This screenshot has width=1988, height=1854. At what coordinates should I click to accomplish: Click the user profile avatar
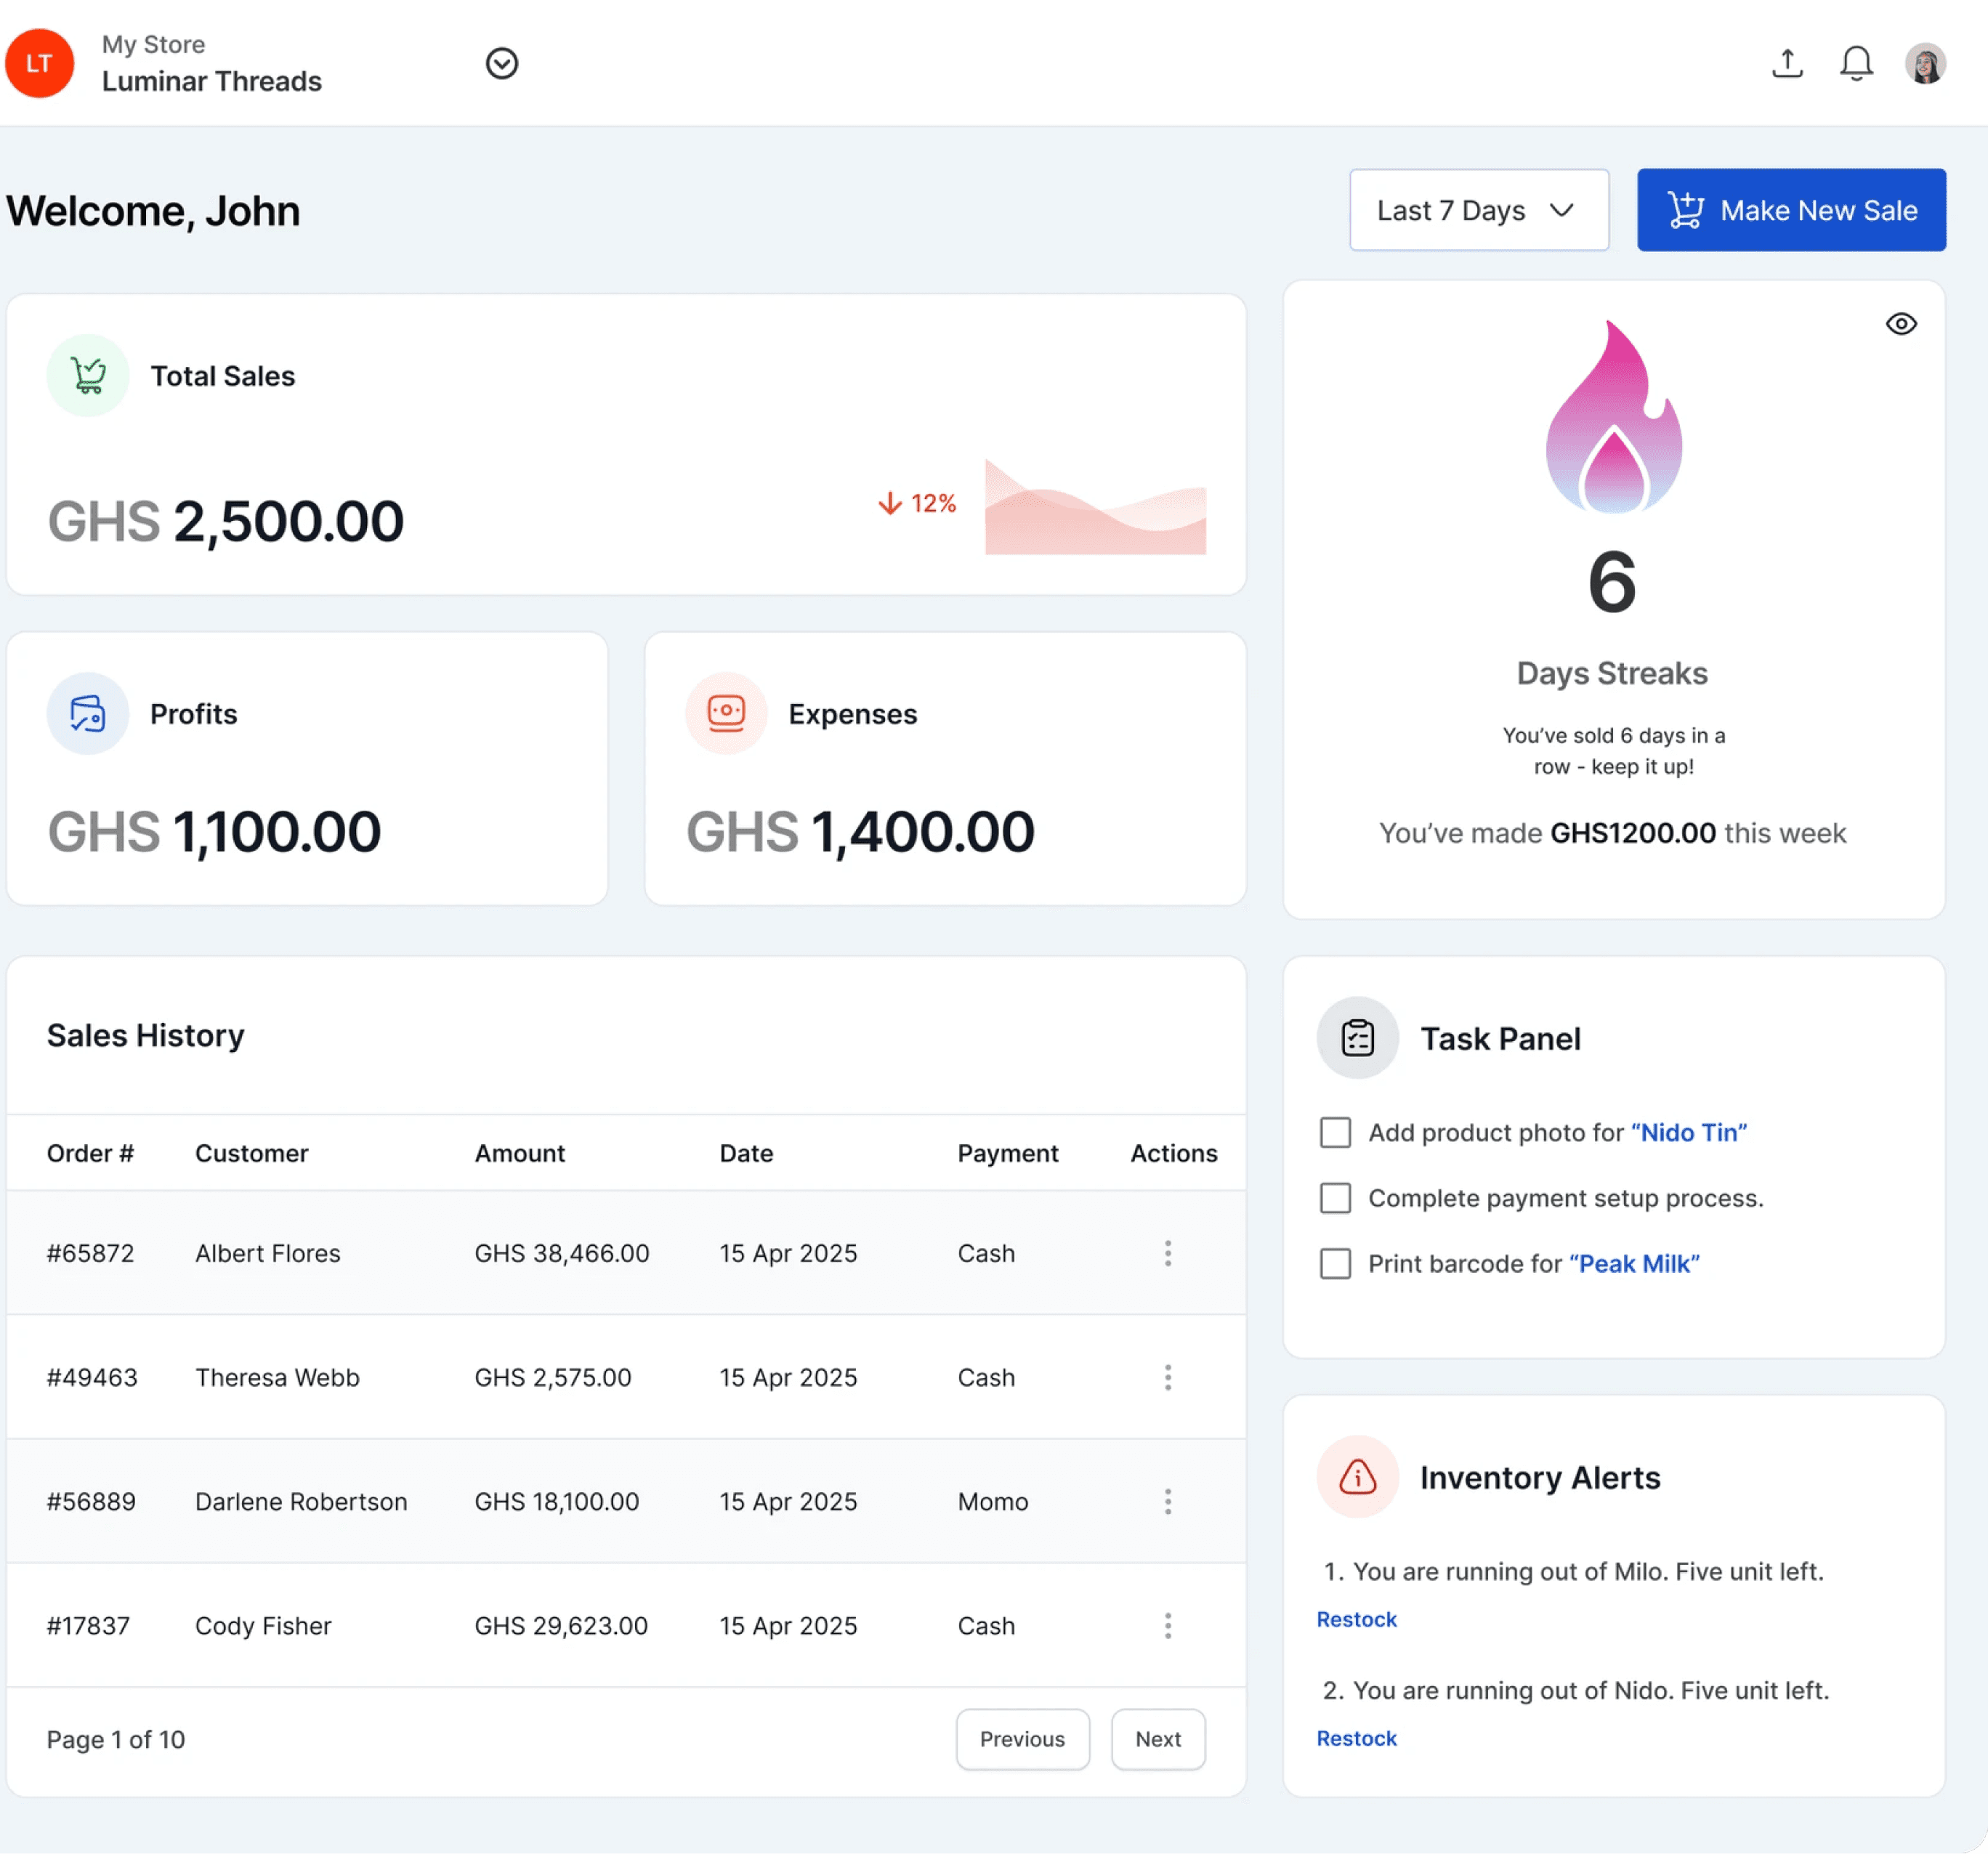1925,64
